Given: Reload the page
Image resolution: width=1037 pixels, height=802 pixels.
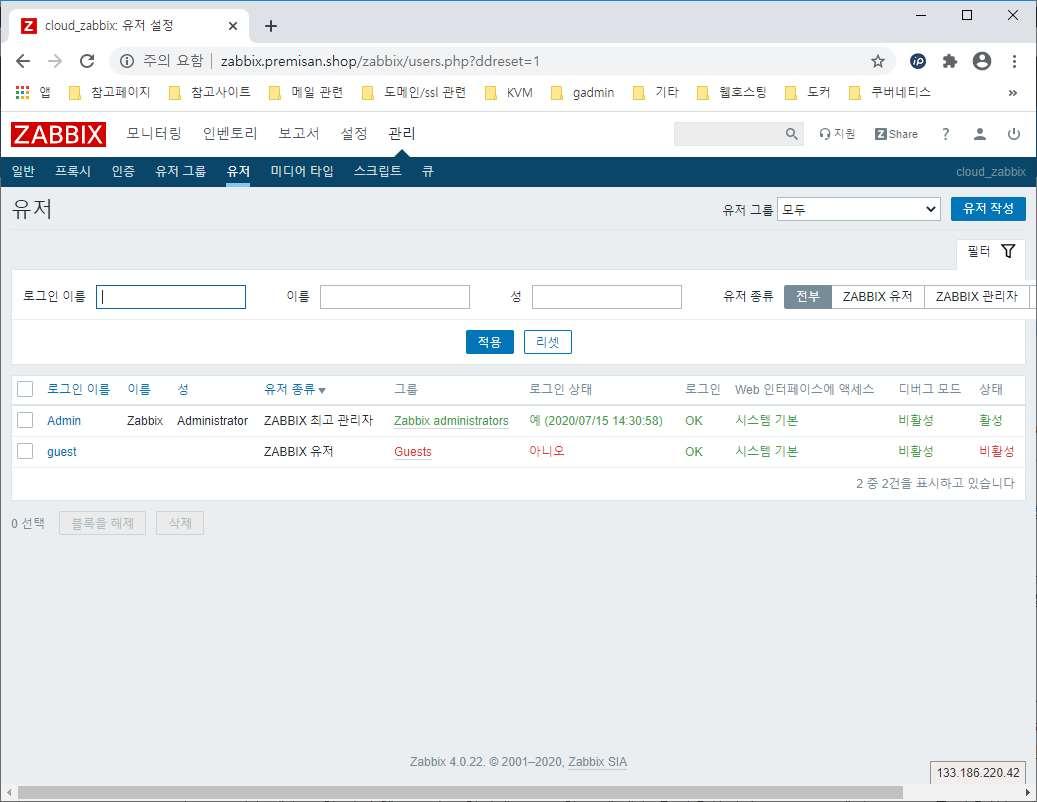Looking at the screenshot, I should click(x=87, y=61).
